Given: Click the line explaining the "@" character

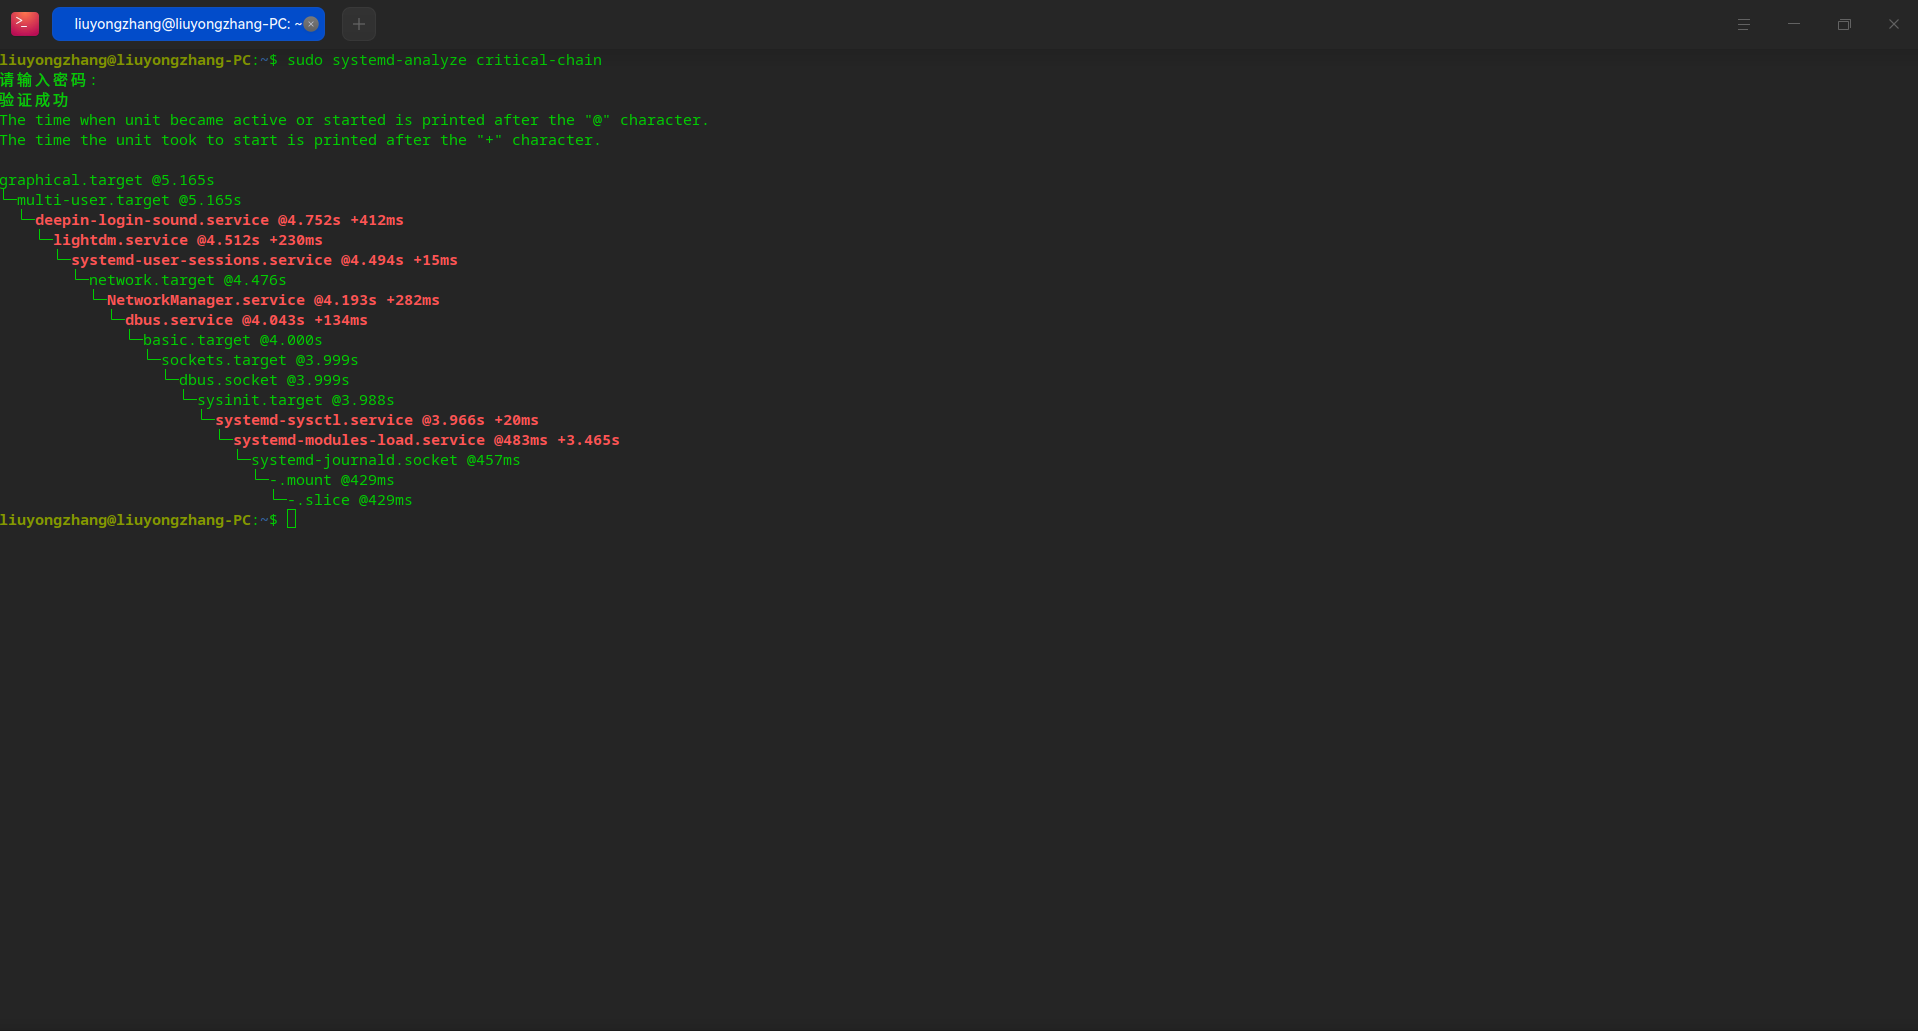Looking at the screenshot, I should coord(355,120).
